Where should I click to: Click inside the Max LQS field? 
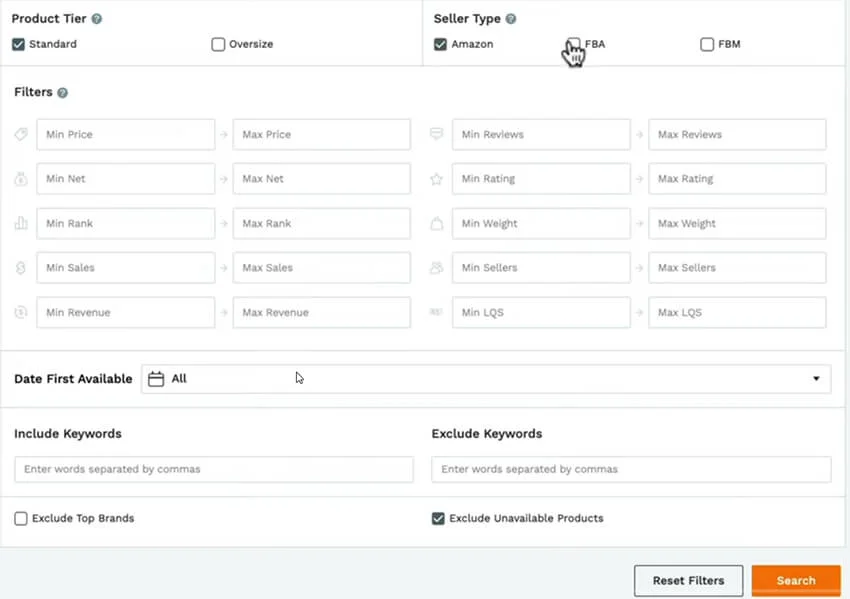coord(737,312)
